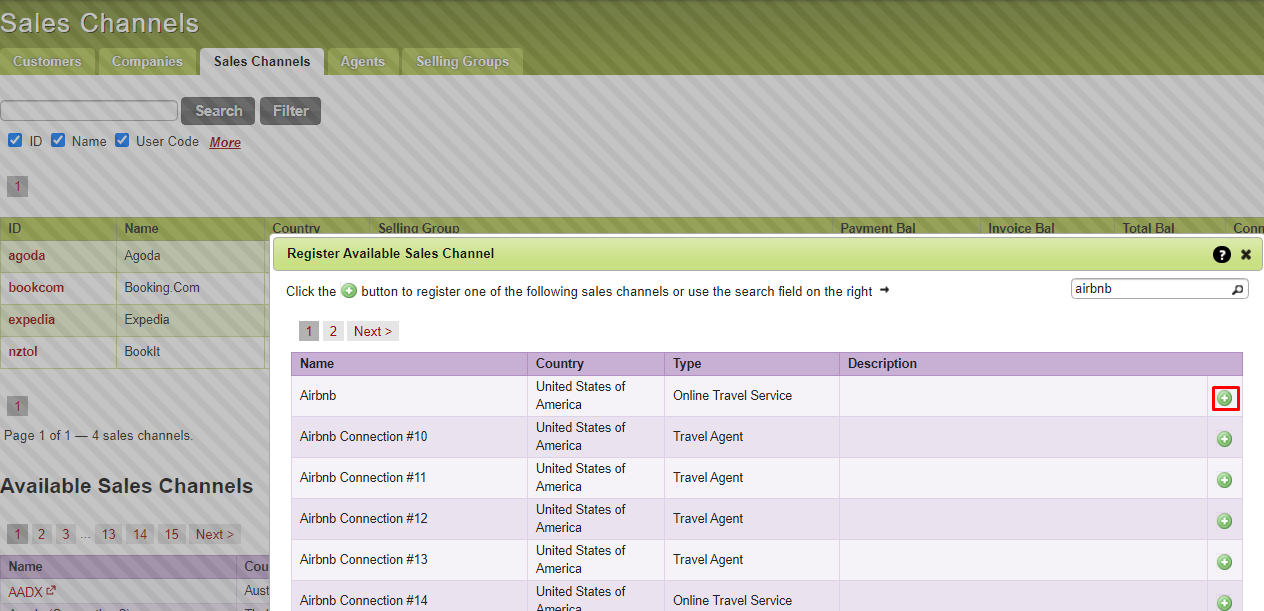Go to page 2 in dialog results
1264x611 pixels.
333,331
